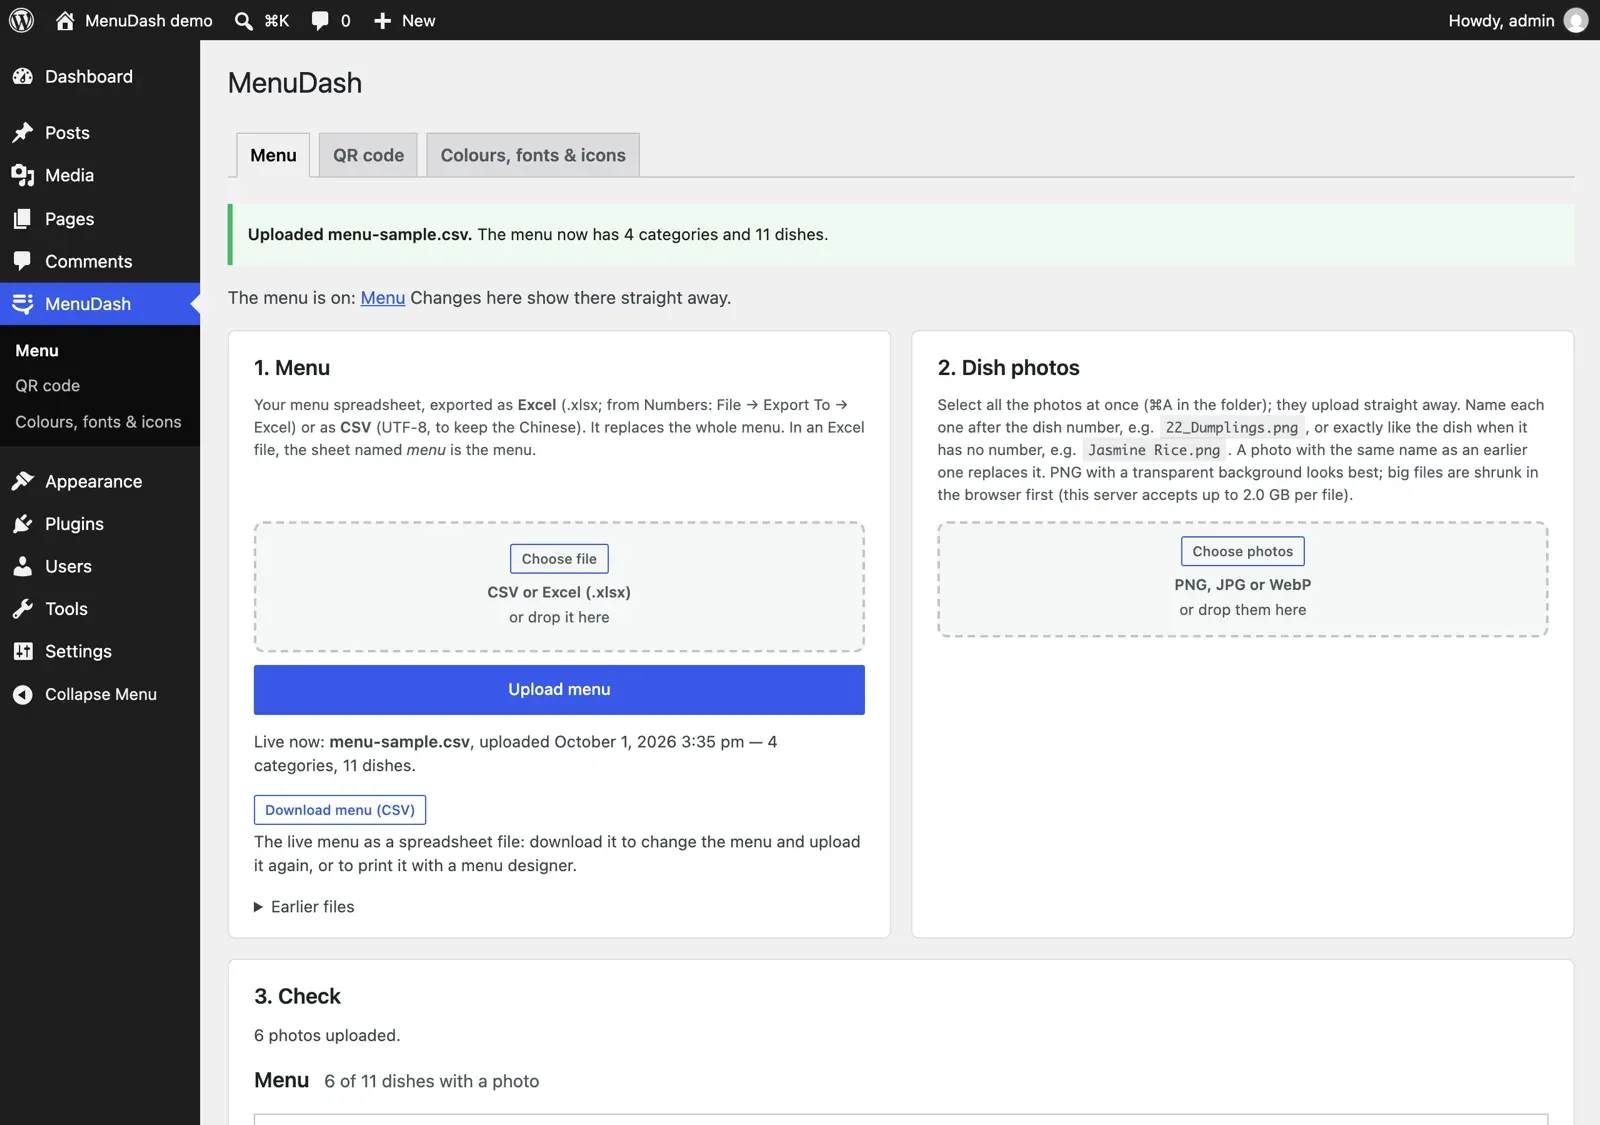Click the '22_Dumplings.png' example filename

(1232, 427)
